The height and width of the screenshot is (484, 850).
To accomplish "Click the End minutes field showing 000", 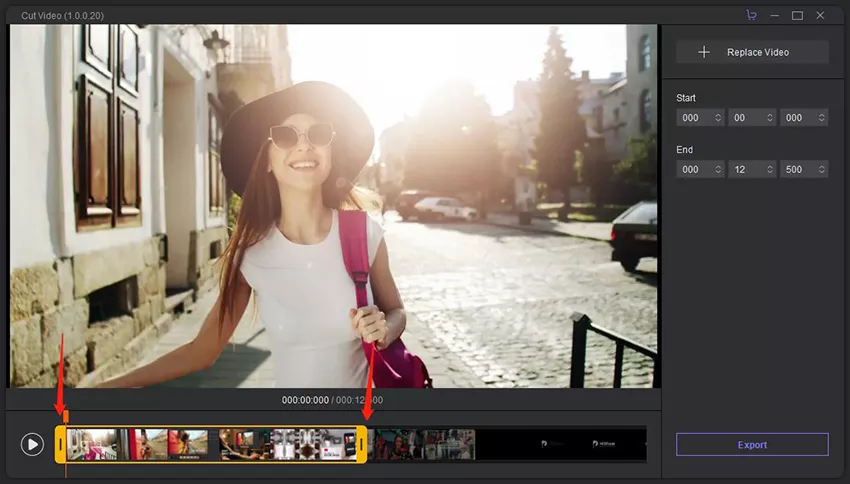I will click(x=700, y=170).
